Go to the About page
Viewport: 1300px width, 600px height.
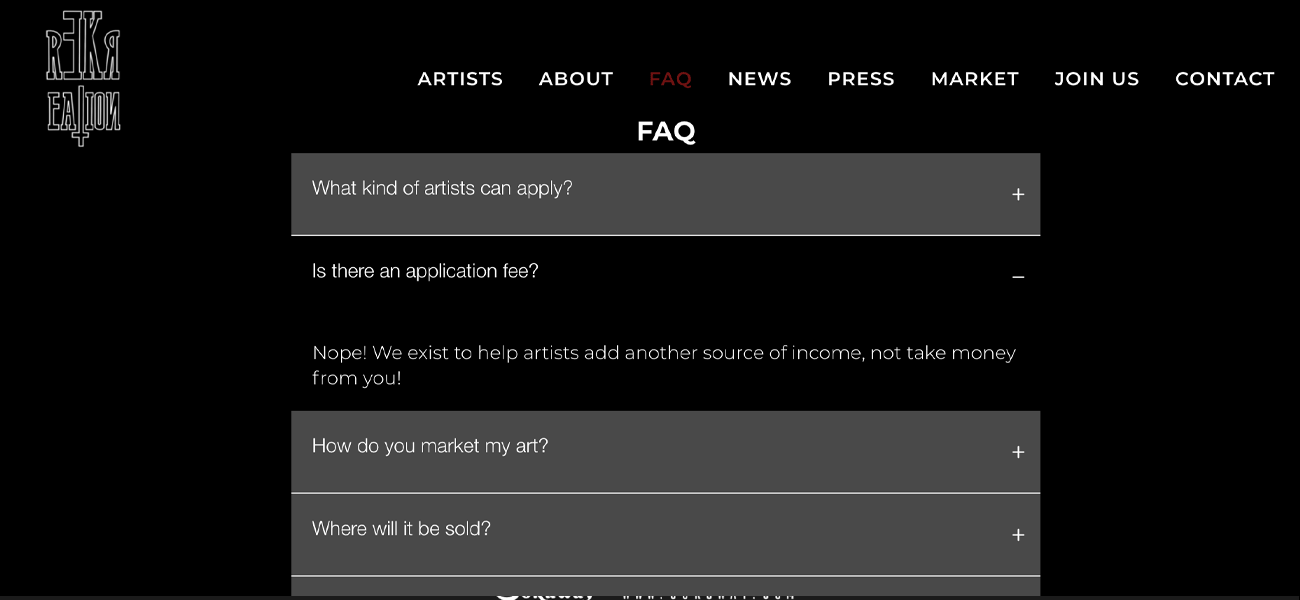pos(576,79)
